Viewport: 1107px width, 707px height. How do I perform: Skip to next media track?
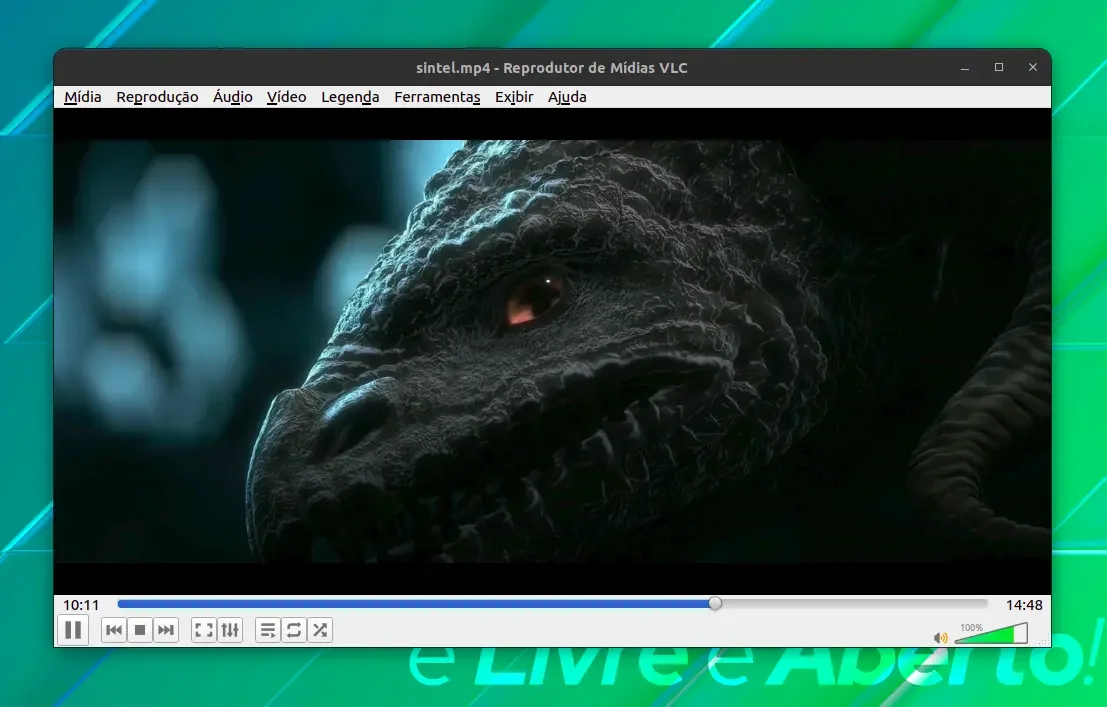click(166, 630)
